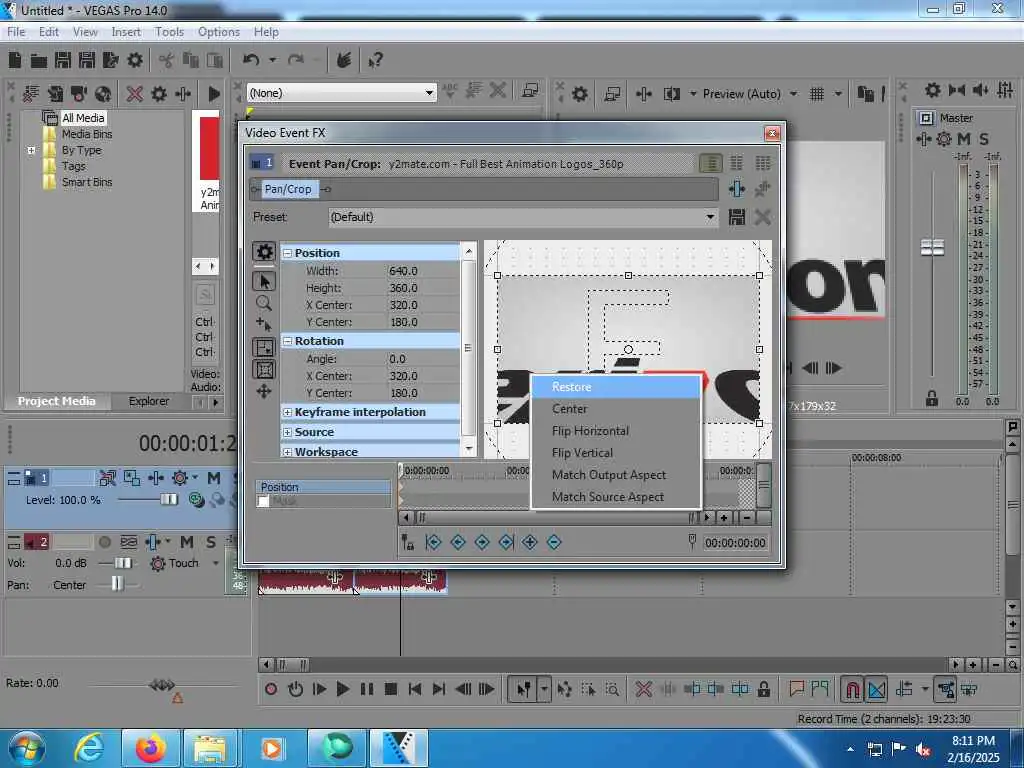Viewport: 1024px width, 768px height.
Task: Open the Tools menu
Action: coord(169,32)
